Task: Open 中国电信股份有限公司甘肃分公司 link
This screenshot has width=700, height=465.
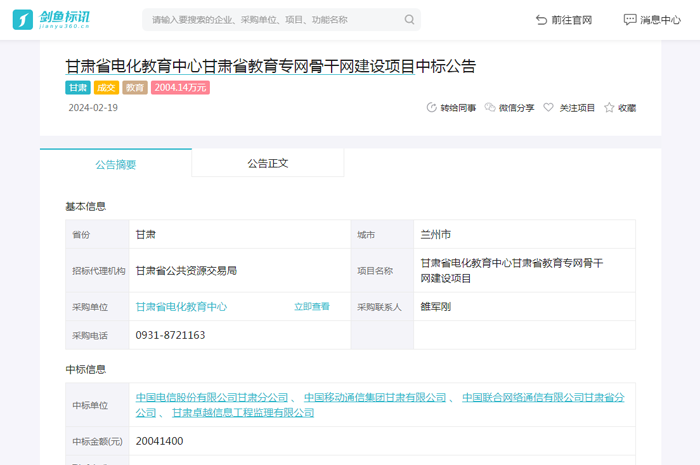Action: click(x=212, y=397)
